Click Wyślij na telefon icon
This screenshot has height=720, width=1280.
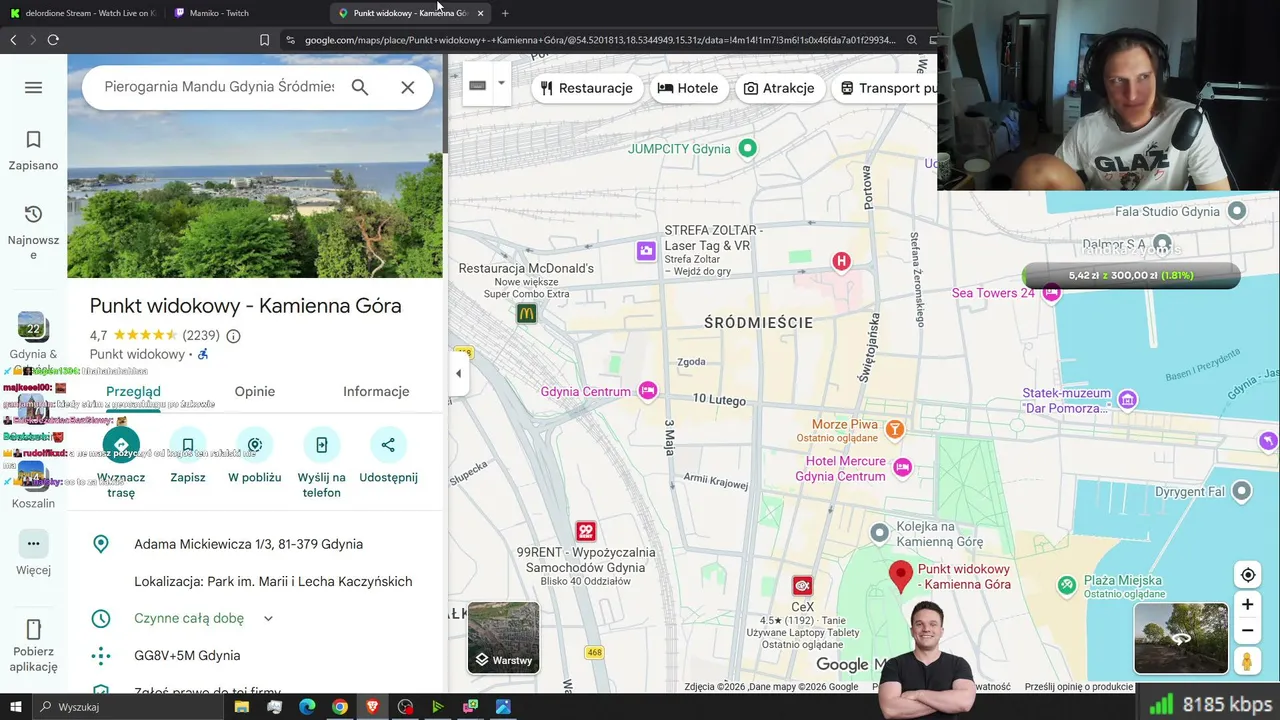tap(321, 445)
